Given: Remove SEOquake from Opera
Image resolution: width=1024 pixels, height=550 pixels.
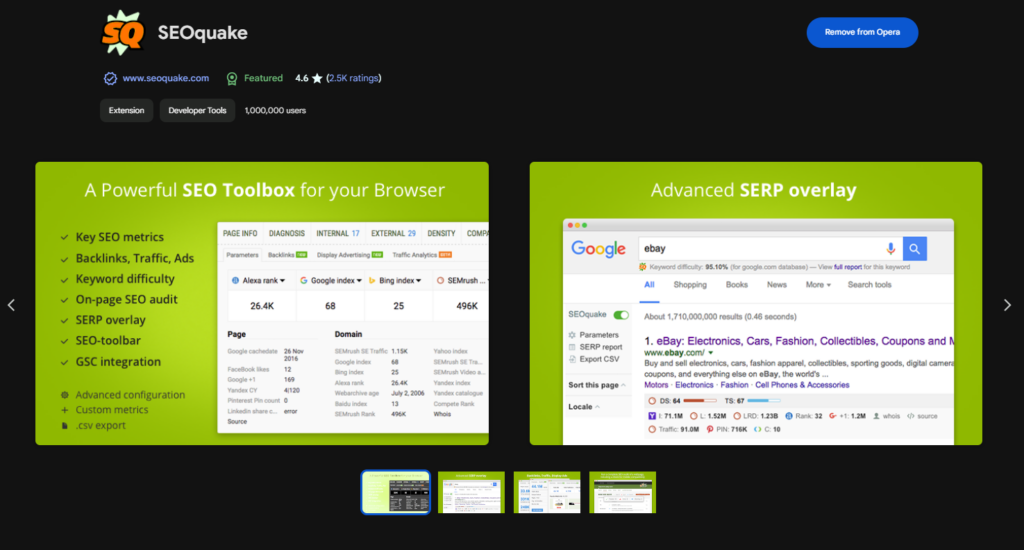Looking at the screenshot, I should click(862, 32).
